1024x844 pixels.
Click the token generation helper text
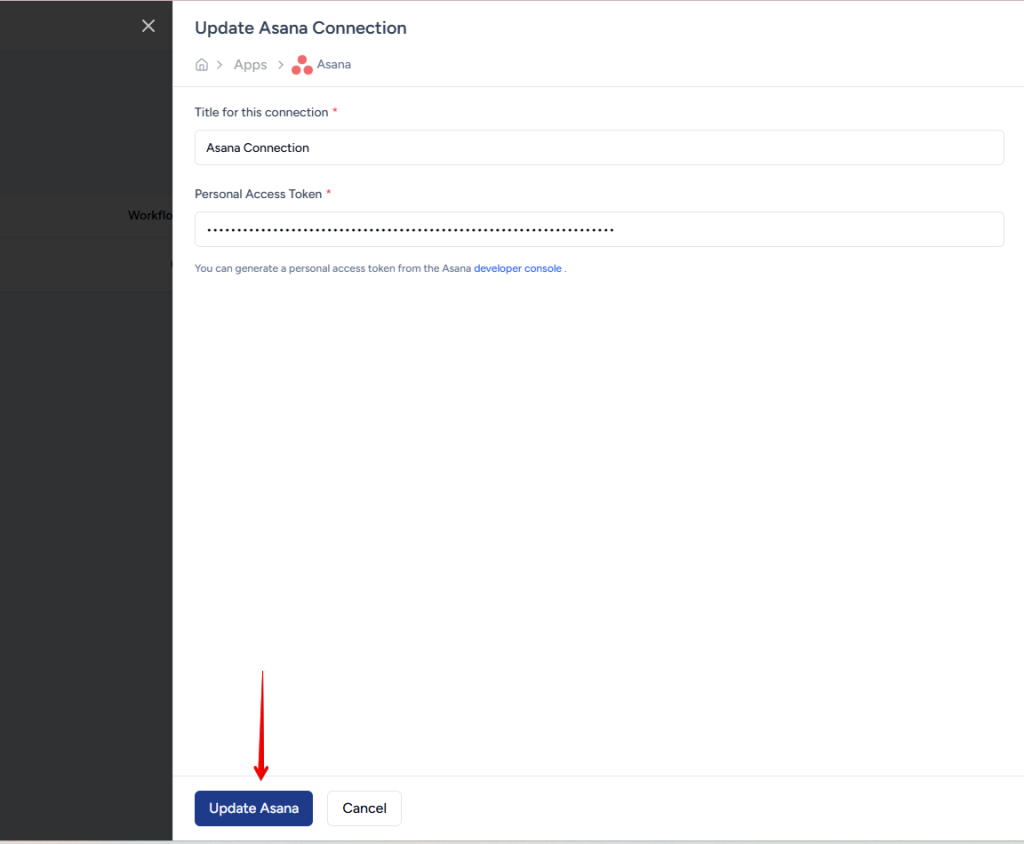click(x=332, y=269)
